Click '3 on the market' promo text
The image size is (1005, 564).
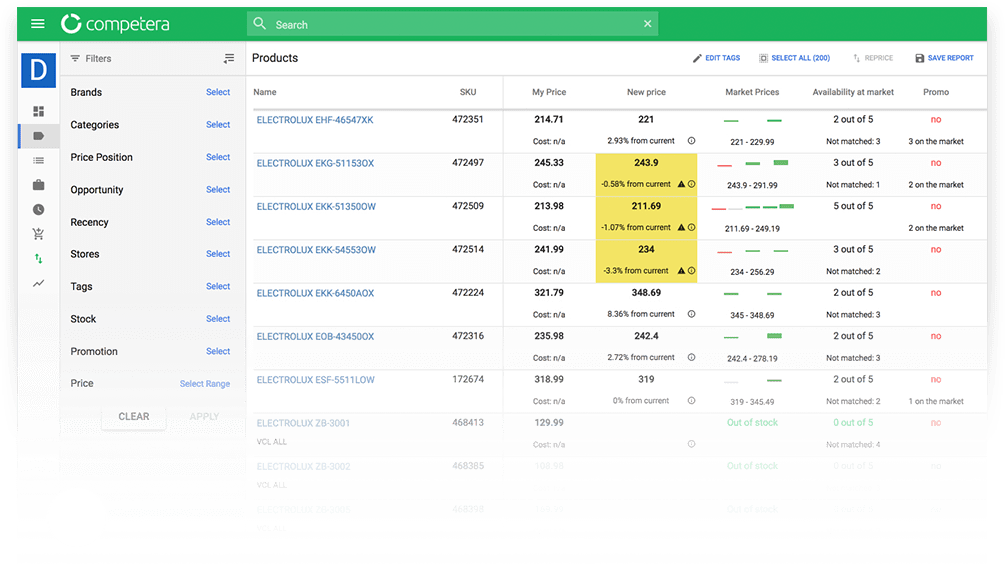(936, 142)
